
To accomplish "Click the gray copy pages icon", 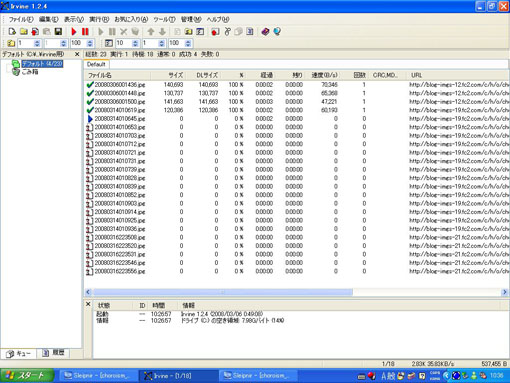I will click(x=239, y=32).
